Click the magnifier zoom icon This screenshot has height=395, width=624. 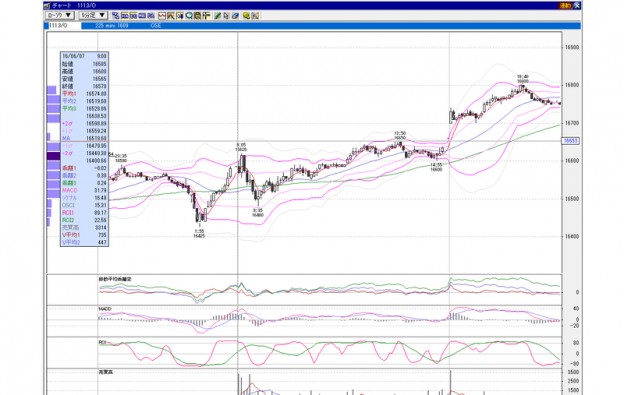[x=189, y=16]
